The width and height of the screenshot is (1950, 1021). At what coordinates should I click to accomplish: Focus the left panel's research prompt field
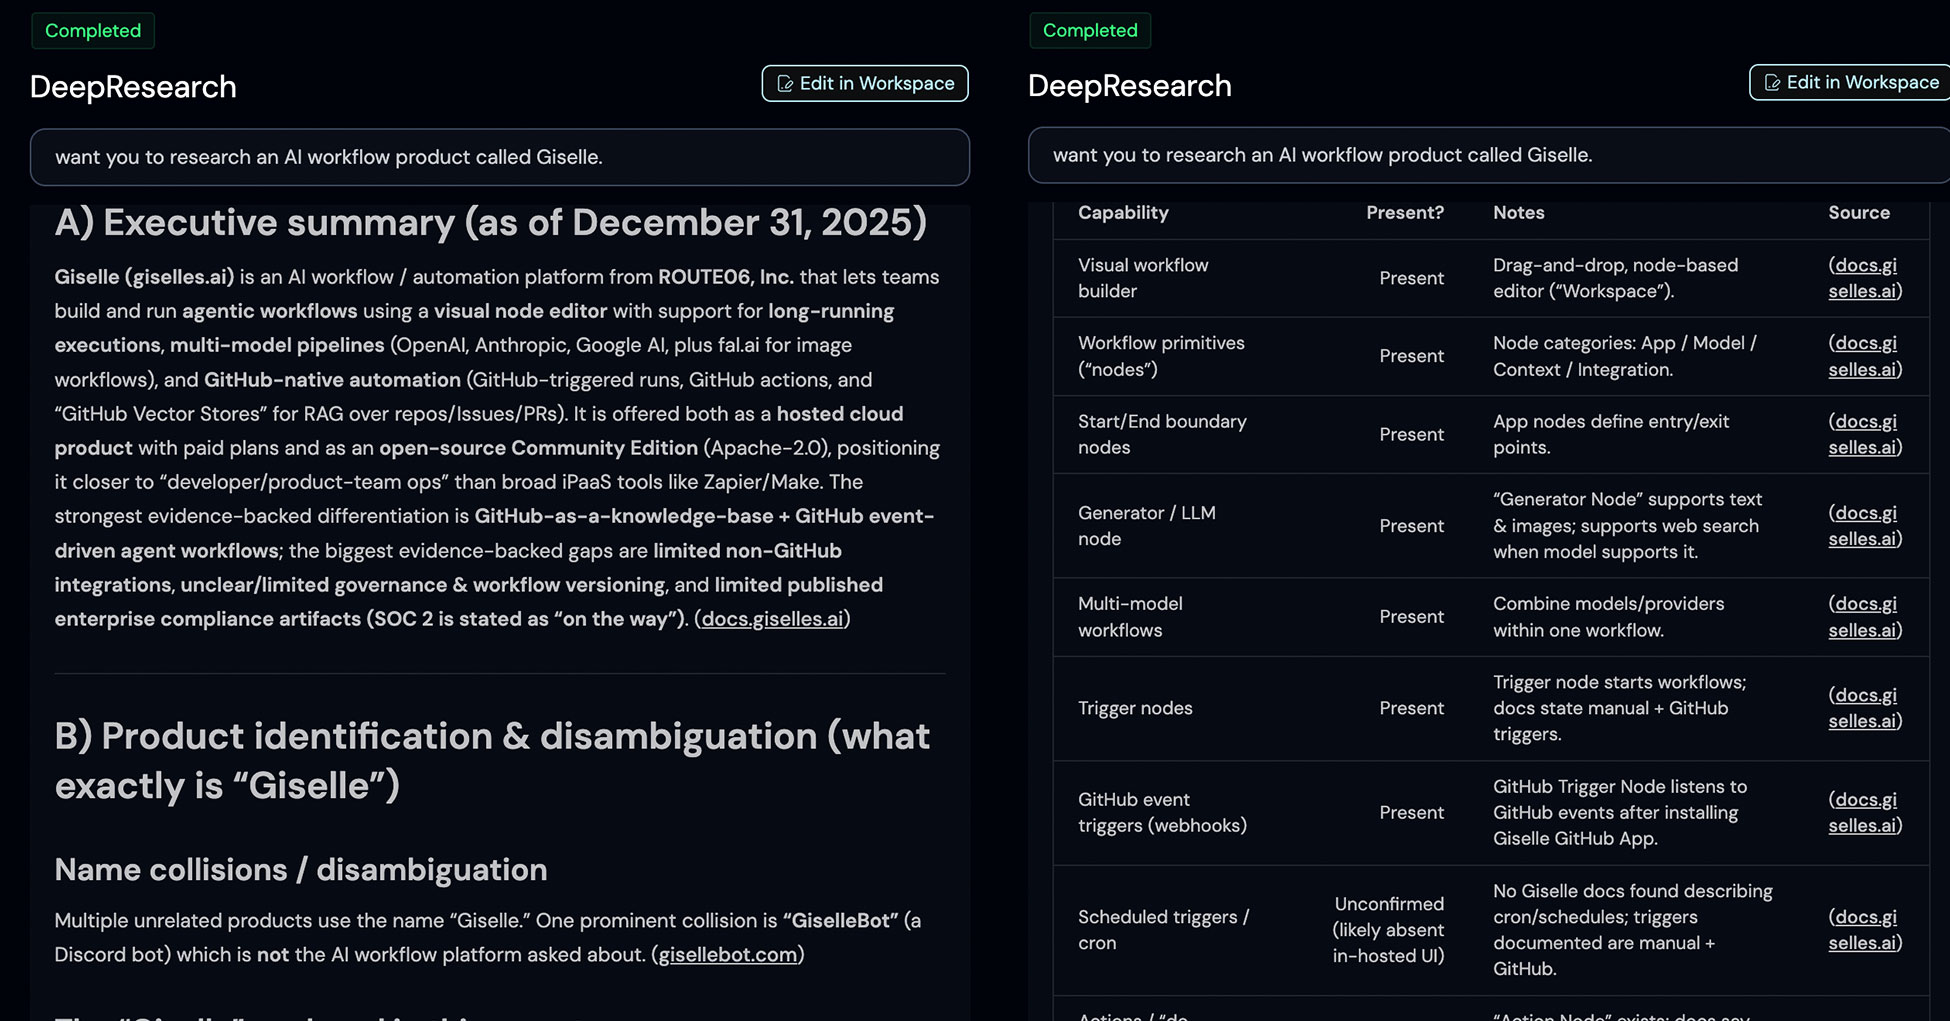pyautogui.click(x=499, y=157)
